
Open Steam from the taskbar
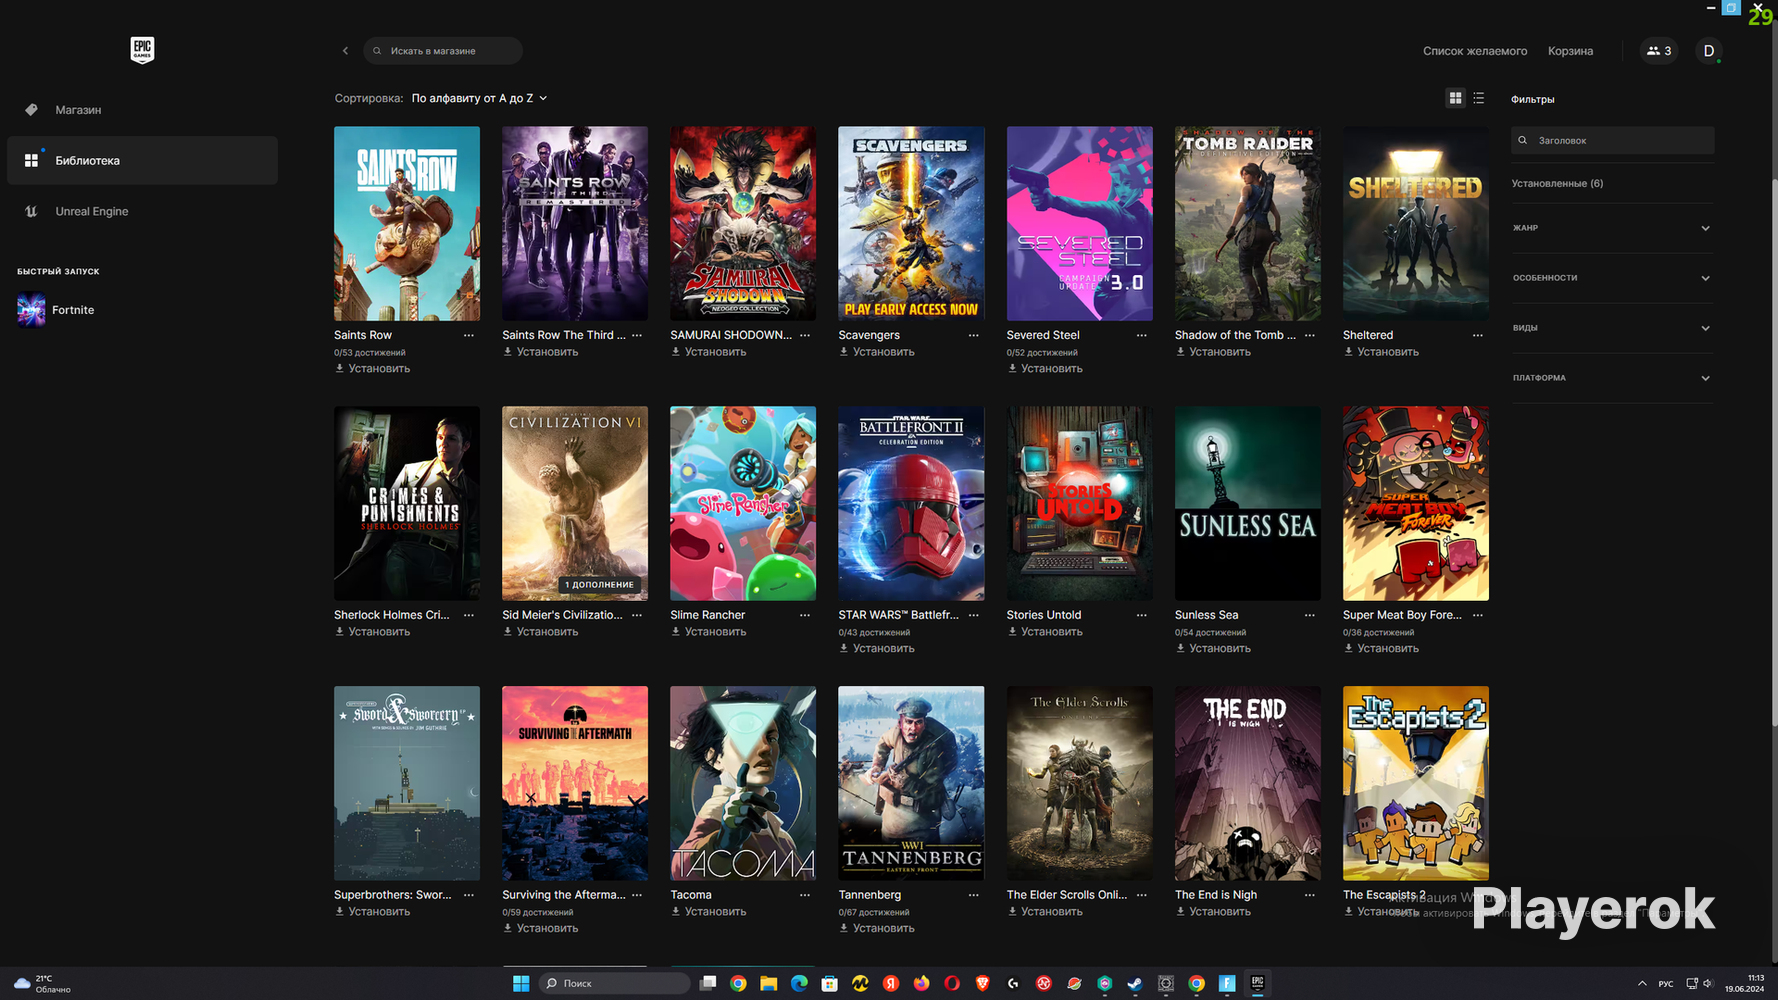point(1135,983)
